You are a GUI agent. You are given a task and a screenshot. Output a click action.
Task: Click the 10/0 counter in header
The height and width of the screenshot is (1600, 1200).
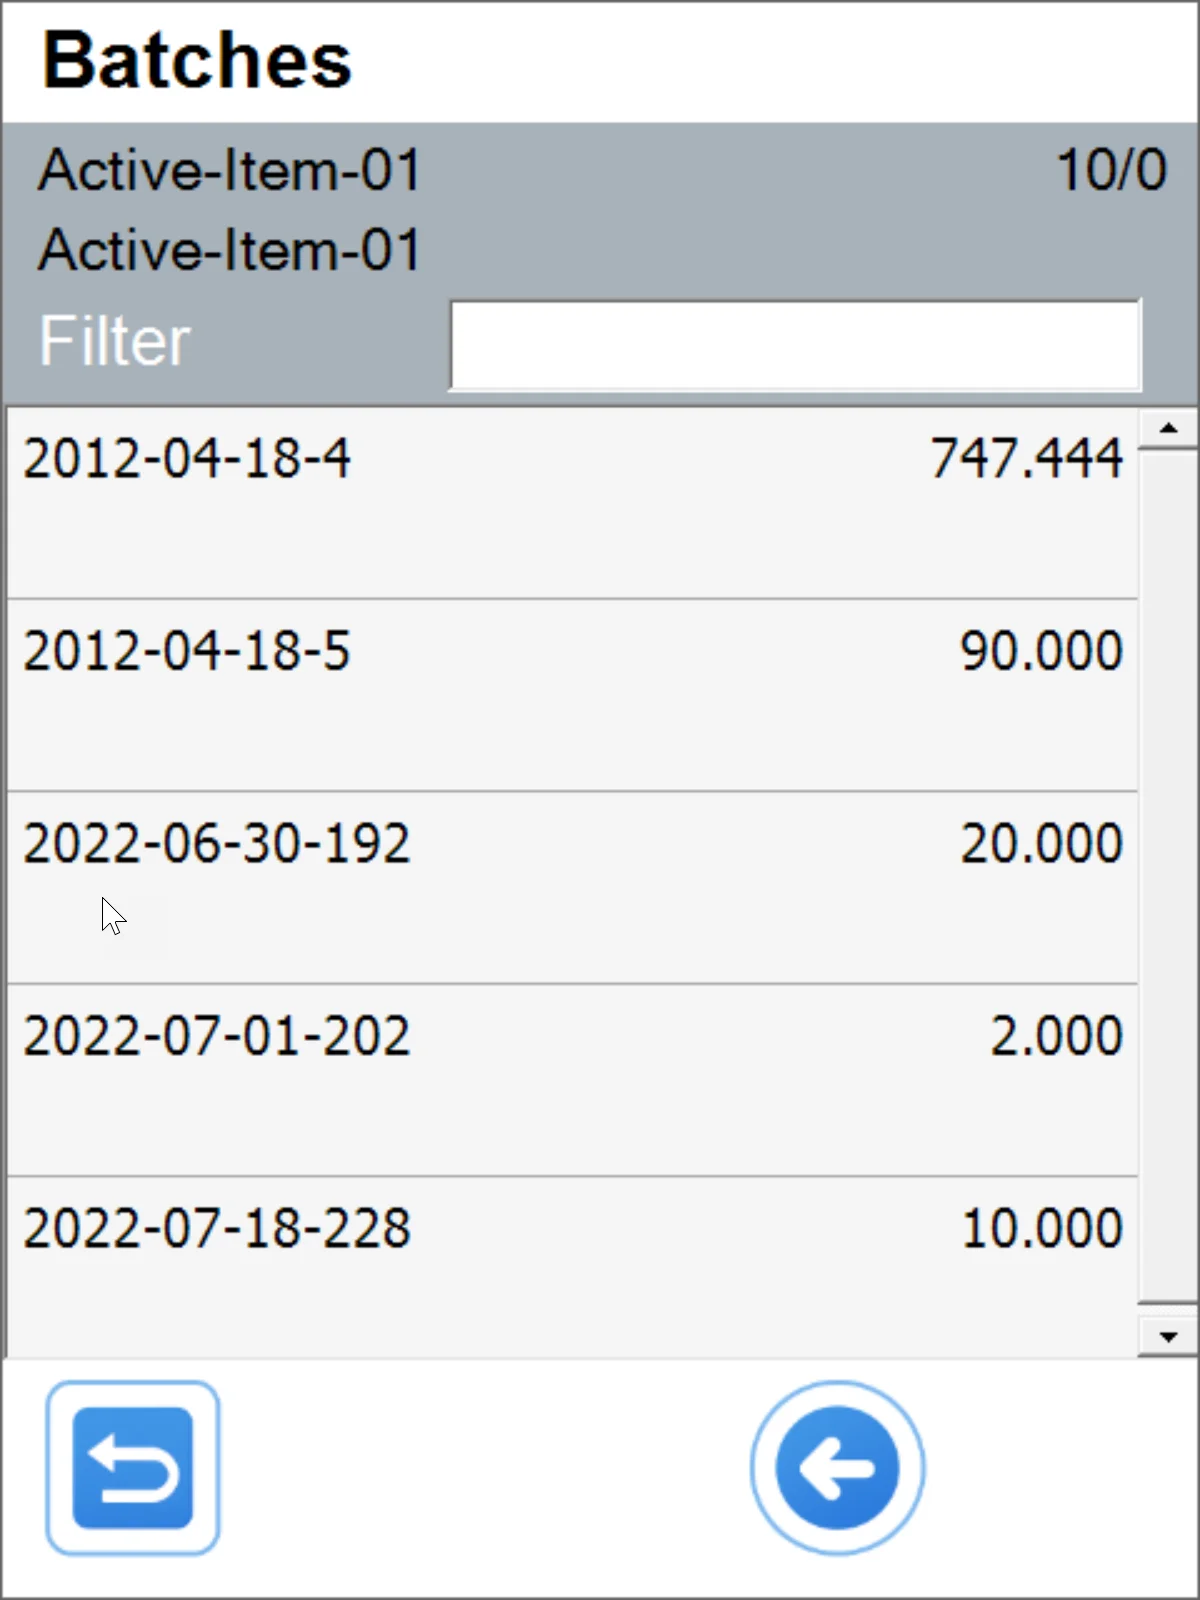click(x=1111, y=170)
